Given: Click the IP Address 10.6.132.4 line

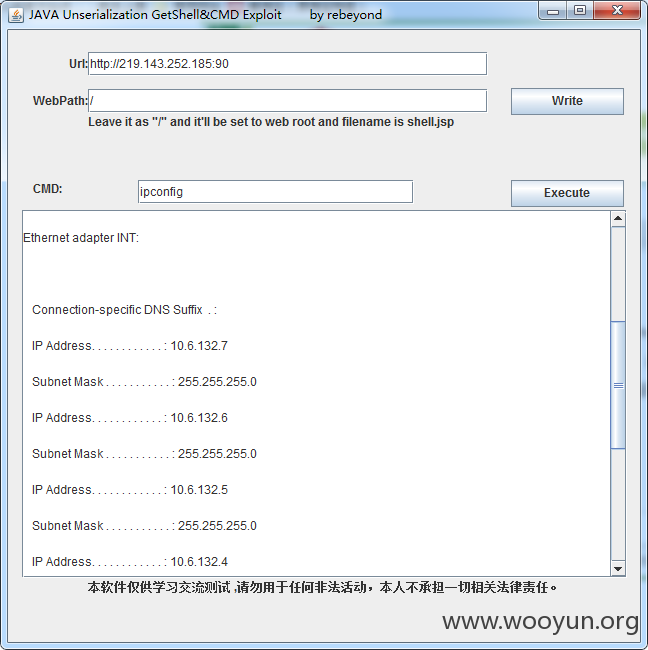Looking at the screenshot, I should click(x=130, y=562).
